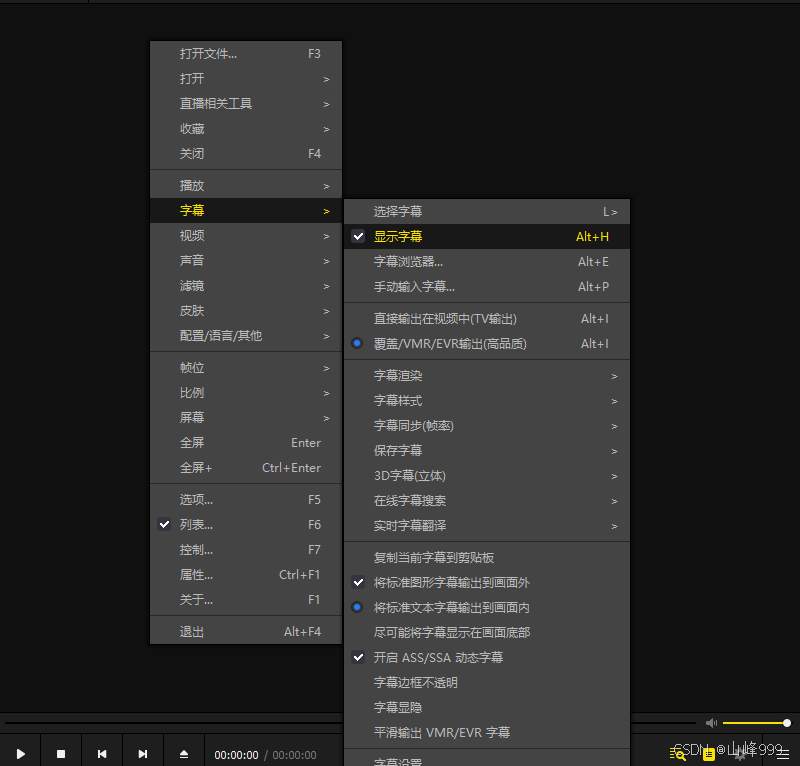Toggle the 列表... checked item
This screenshot has width=800, height=766.
click(x=246, y=525)
